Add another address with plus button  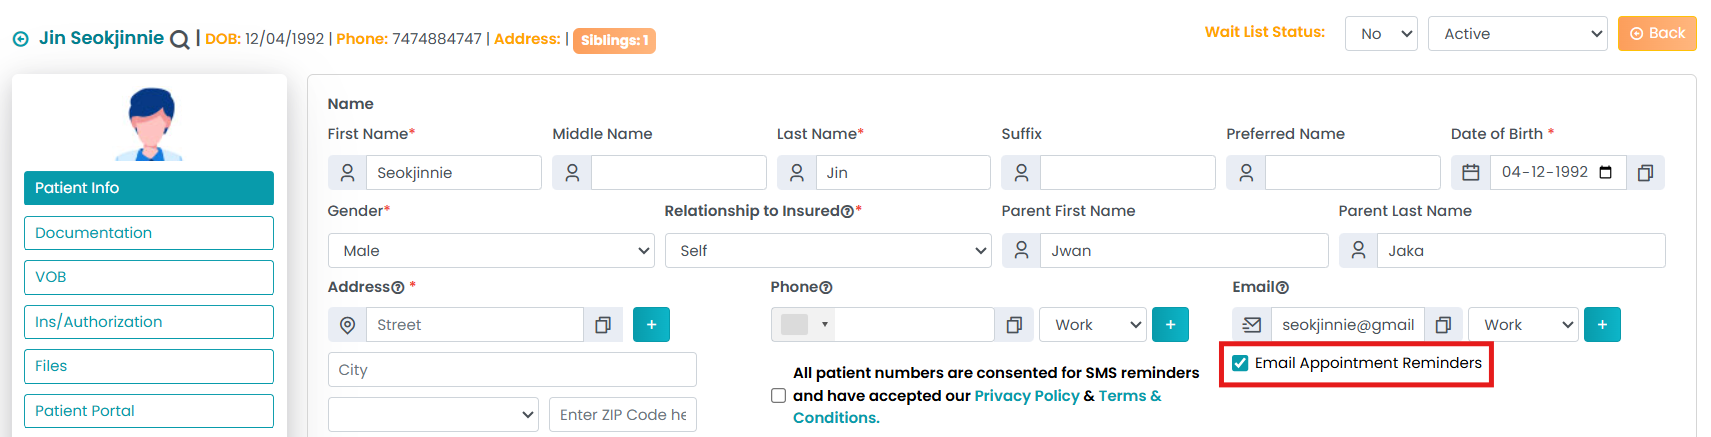coord(651,325)
